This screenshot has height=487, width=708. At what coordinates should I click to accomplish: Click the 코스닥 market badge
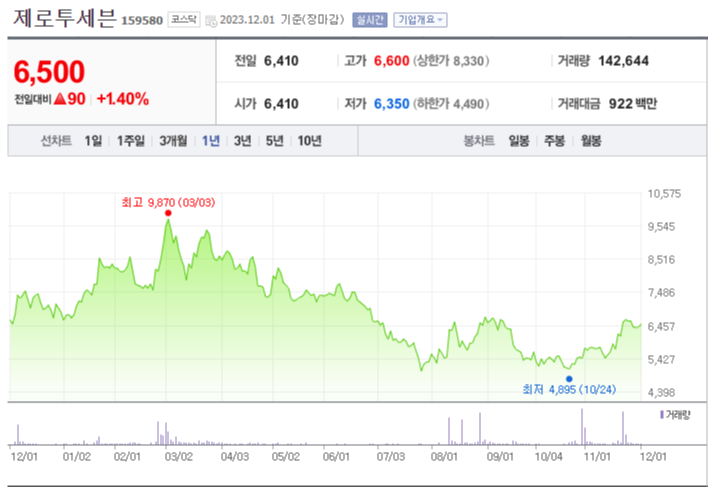(184, 19)
